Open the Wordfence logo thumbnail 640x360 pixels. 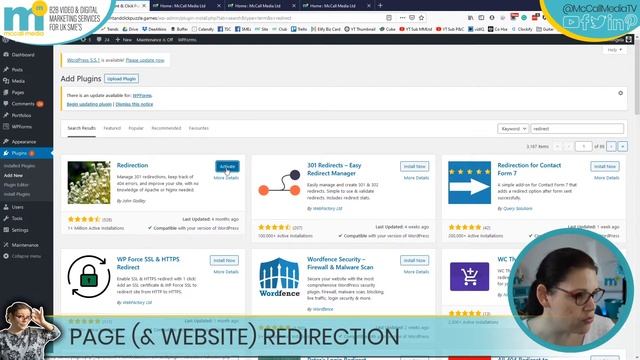pyautogui.click(x=280, y=277)
